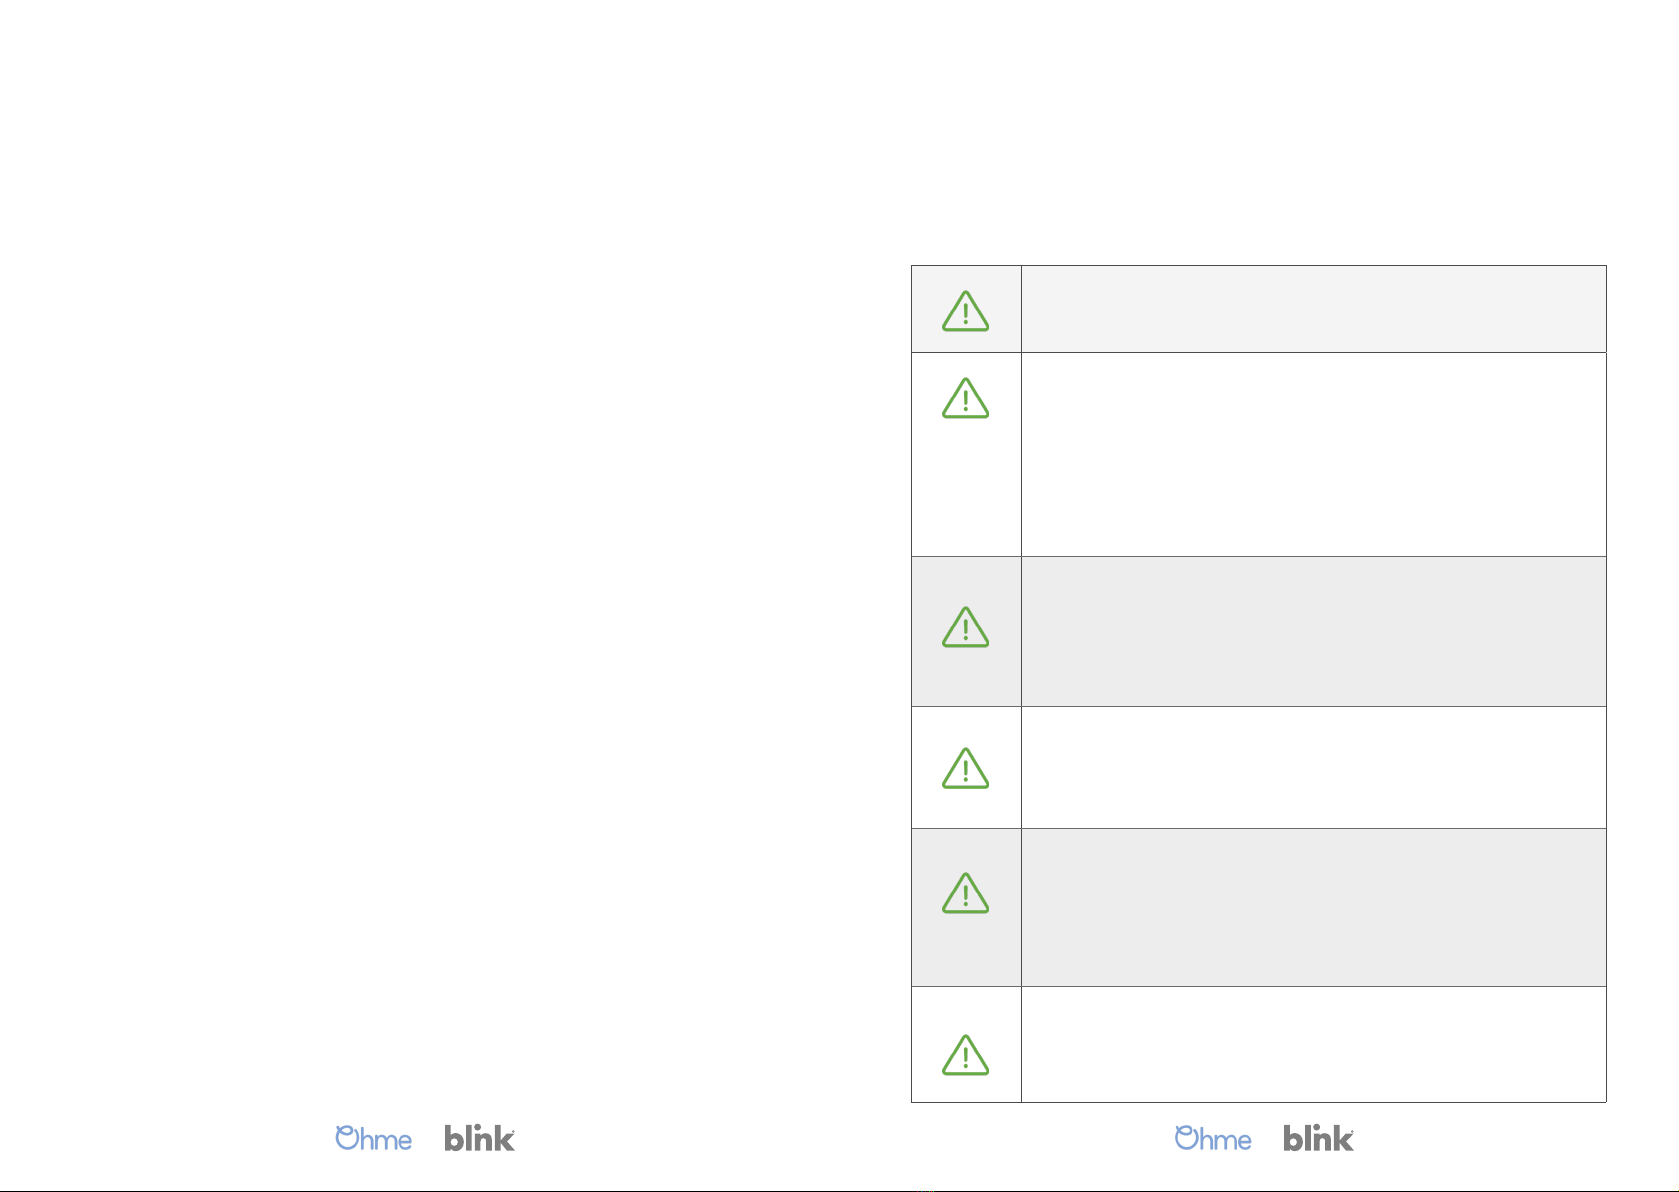This screenshot has width=1679, height=1192.
Task: Select the fourth row warning triangle icon
Action: 965,768
